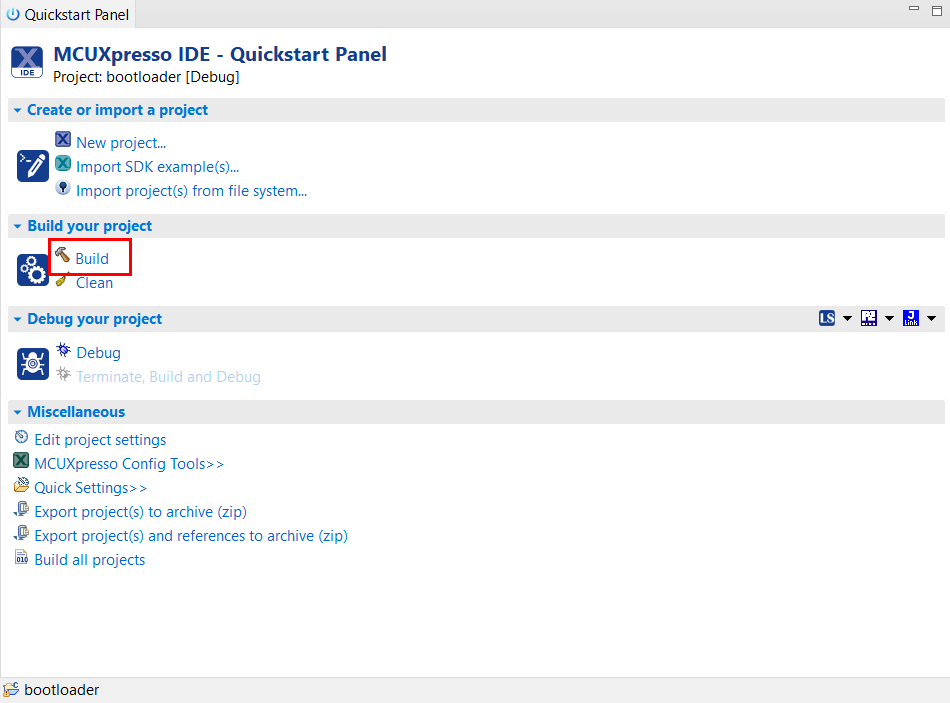Collapse the Miscellaneous section
Screen dimensions: 950x703
coord(18,412)
